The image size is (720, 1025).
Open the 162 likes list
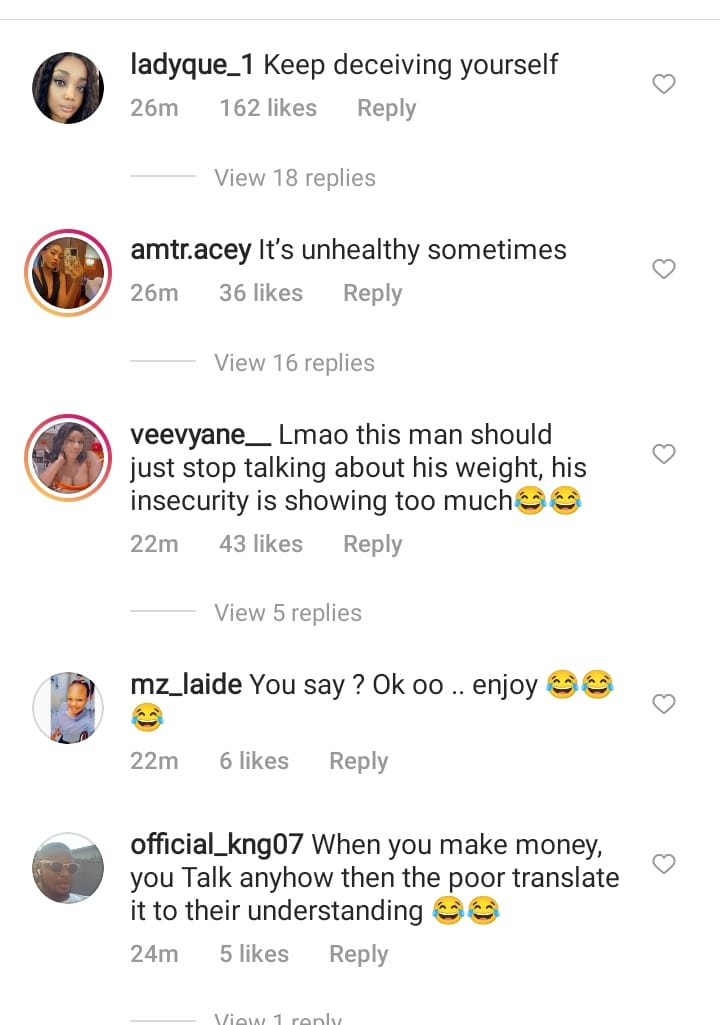268,108
